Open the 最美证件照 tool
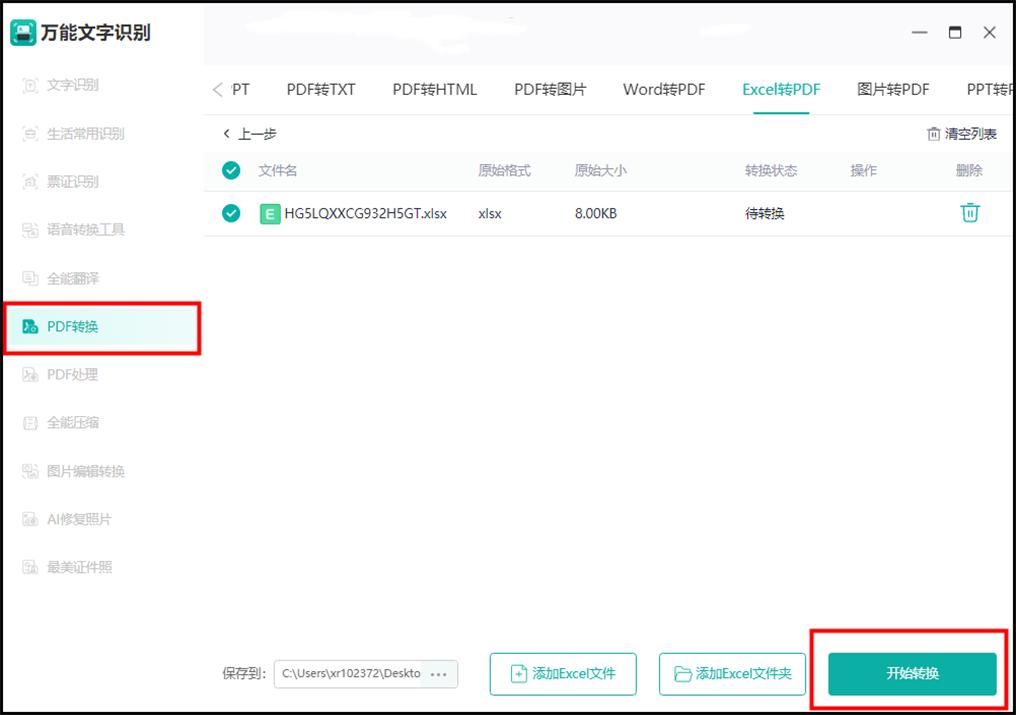This screenshot has height=715, width=1016. pos(72,567)
